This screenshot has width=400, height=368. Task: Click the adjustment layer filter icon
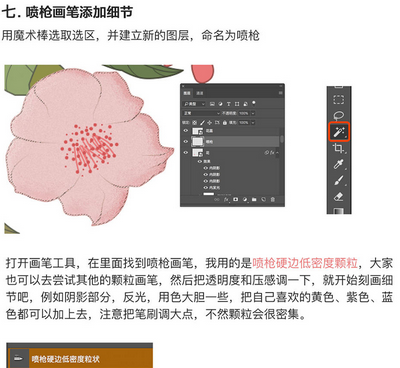[220, 104]
